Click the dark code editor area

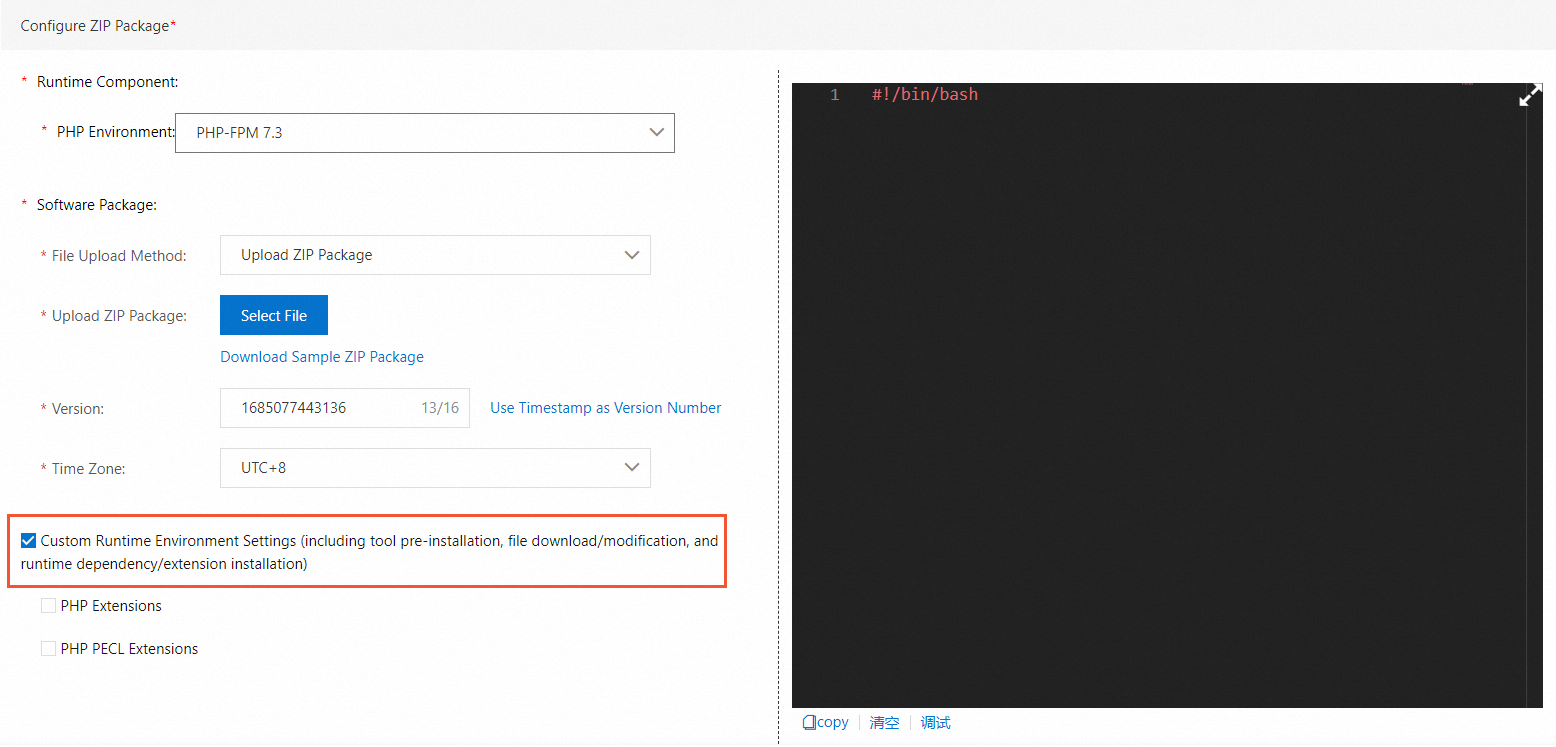click(x=1150, y=400)
